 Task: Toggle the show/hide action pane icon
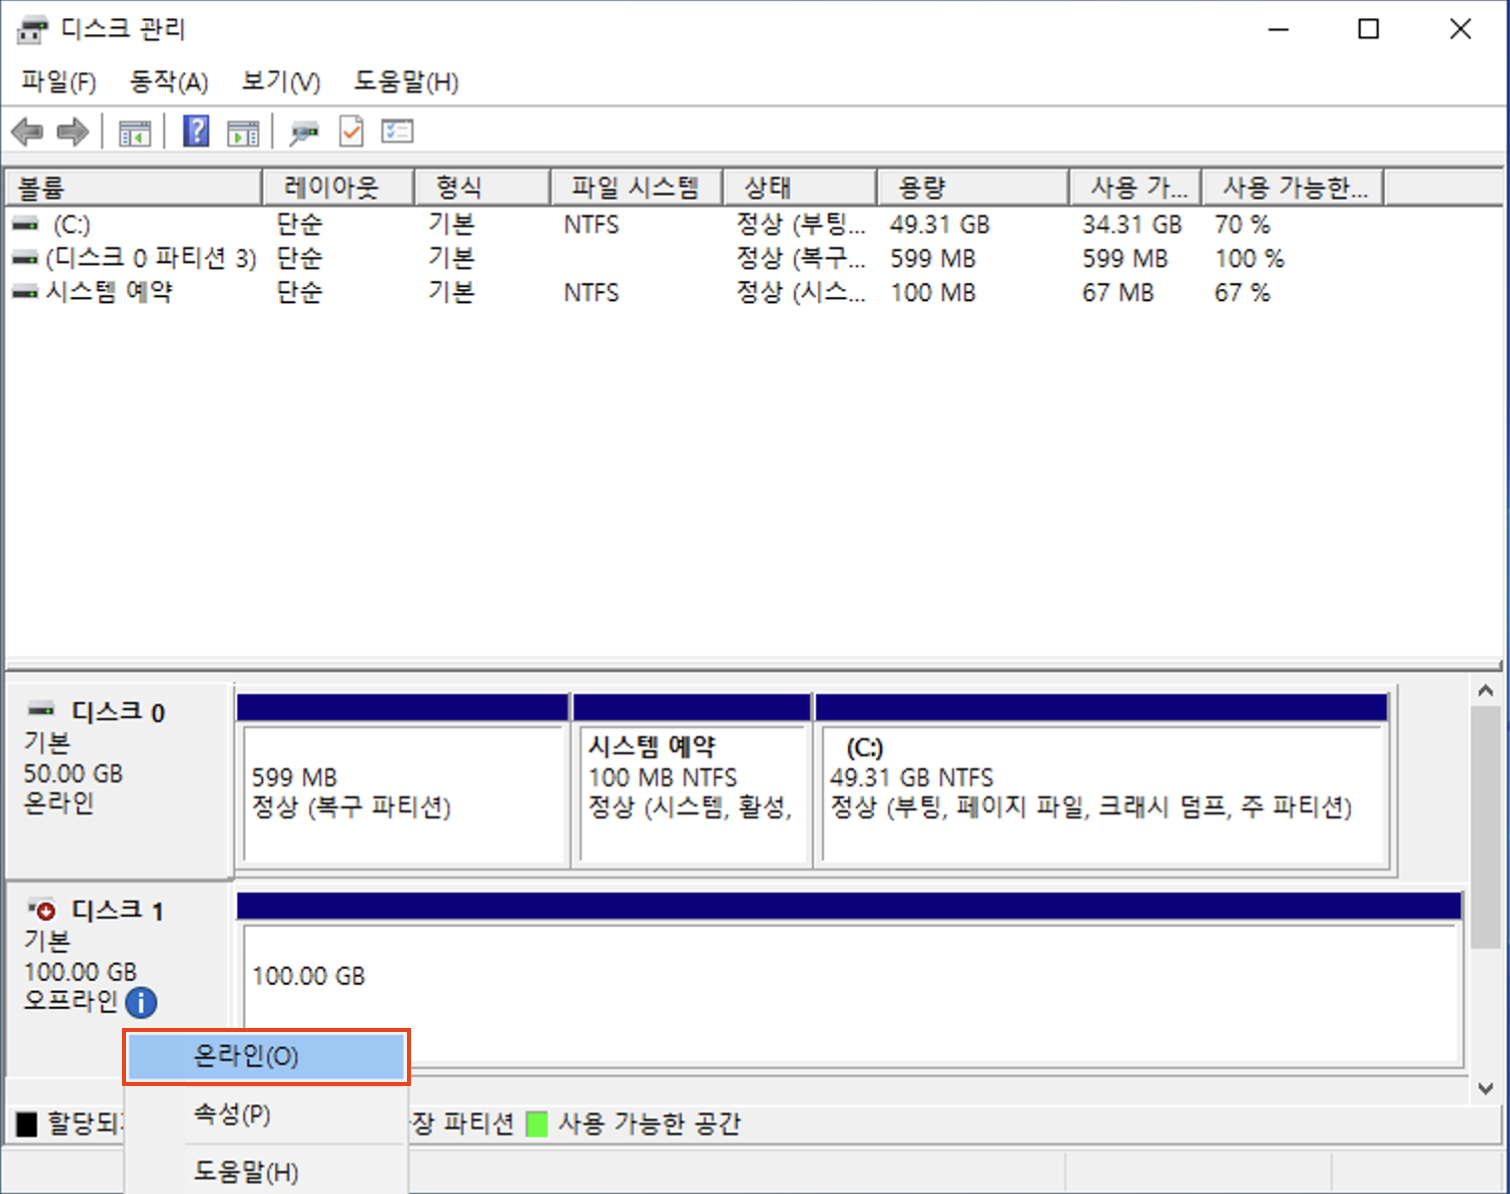pyautogui.click(x=243, y=132)
